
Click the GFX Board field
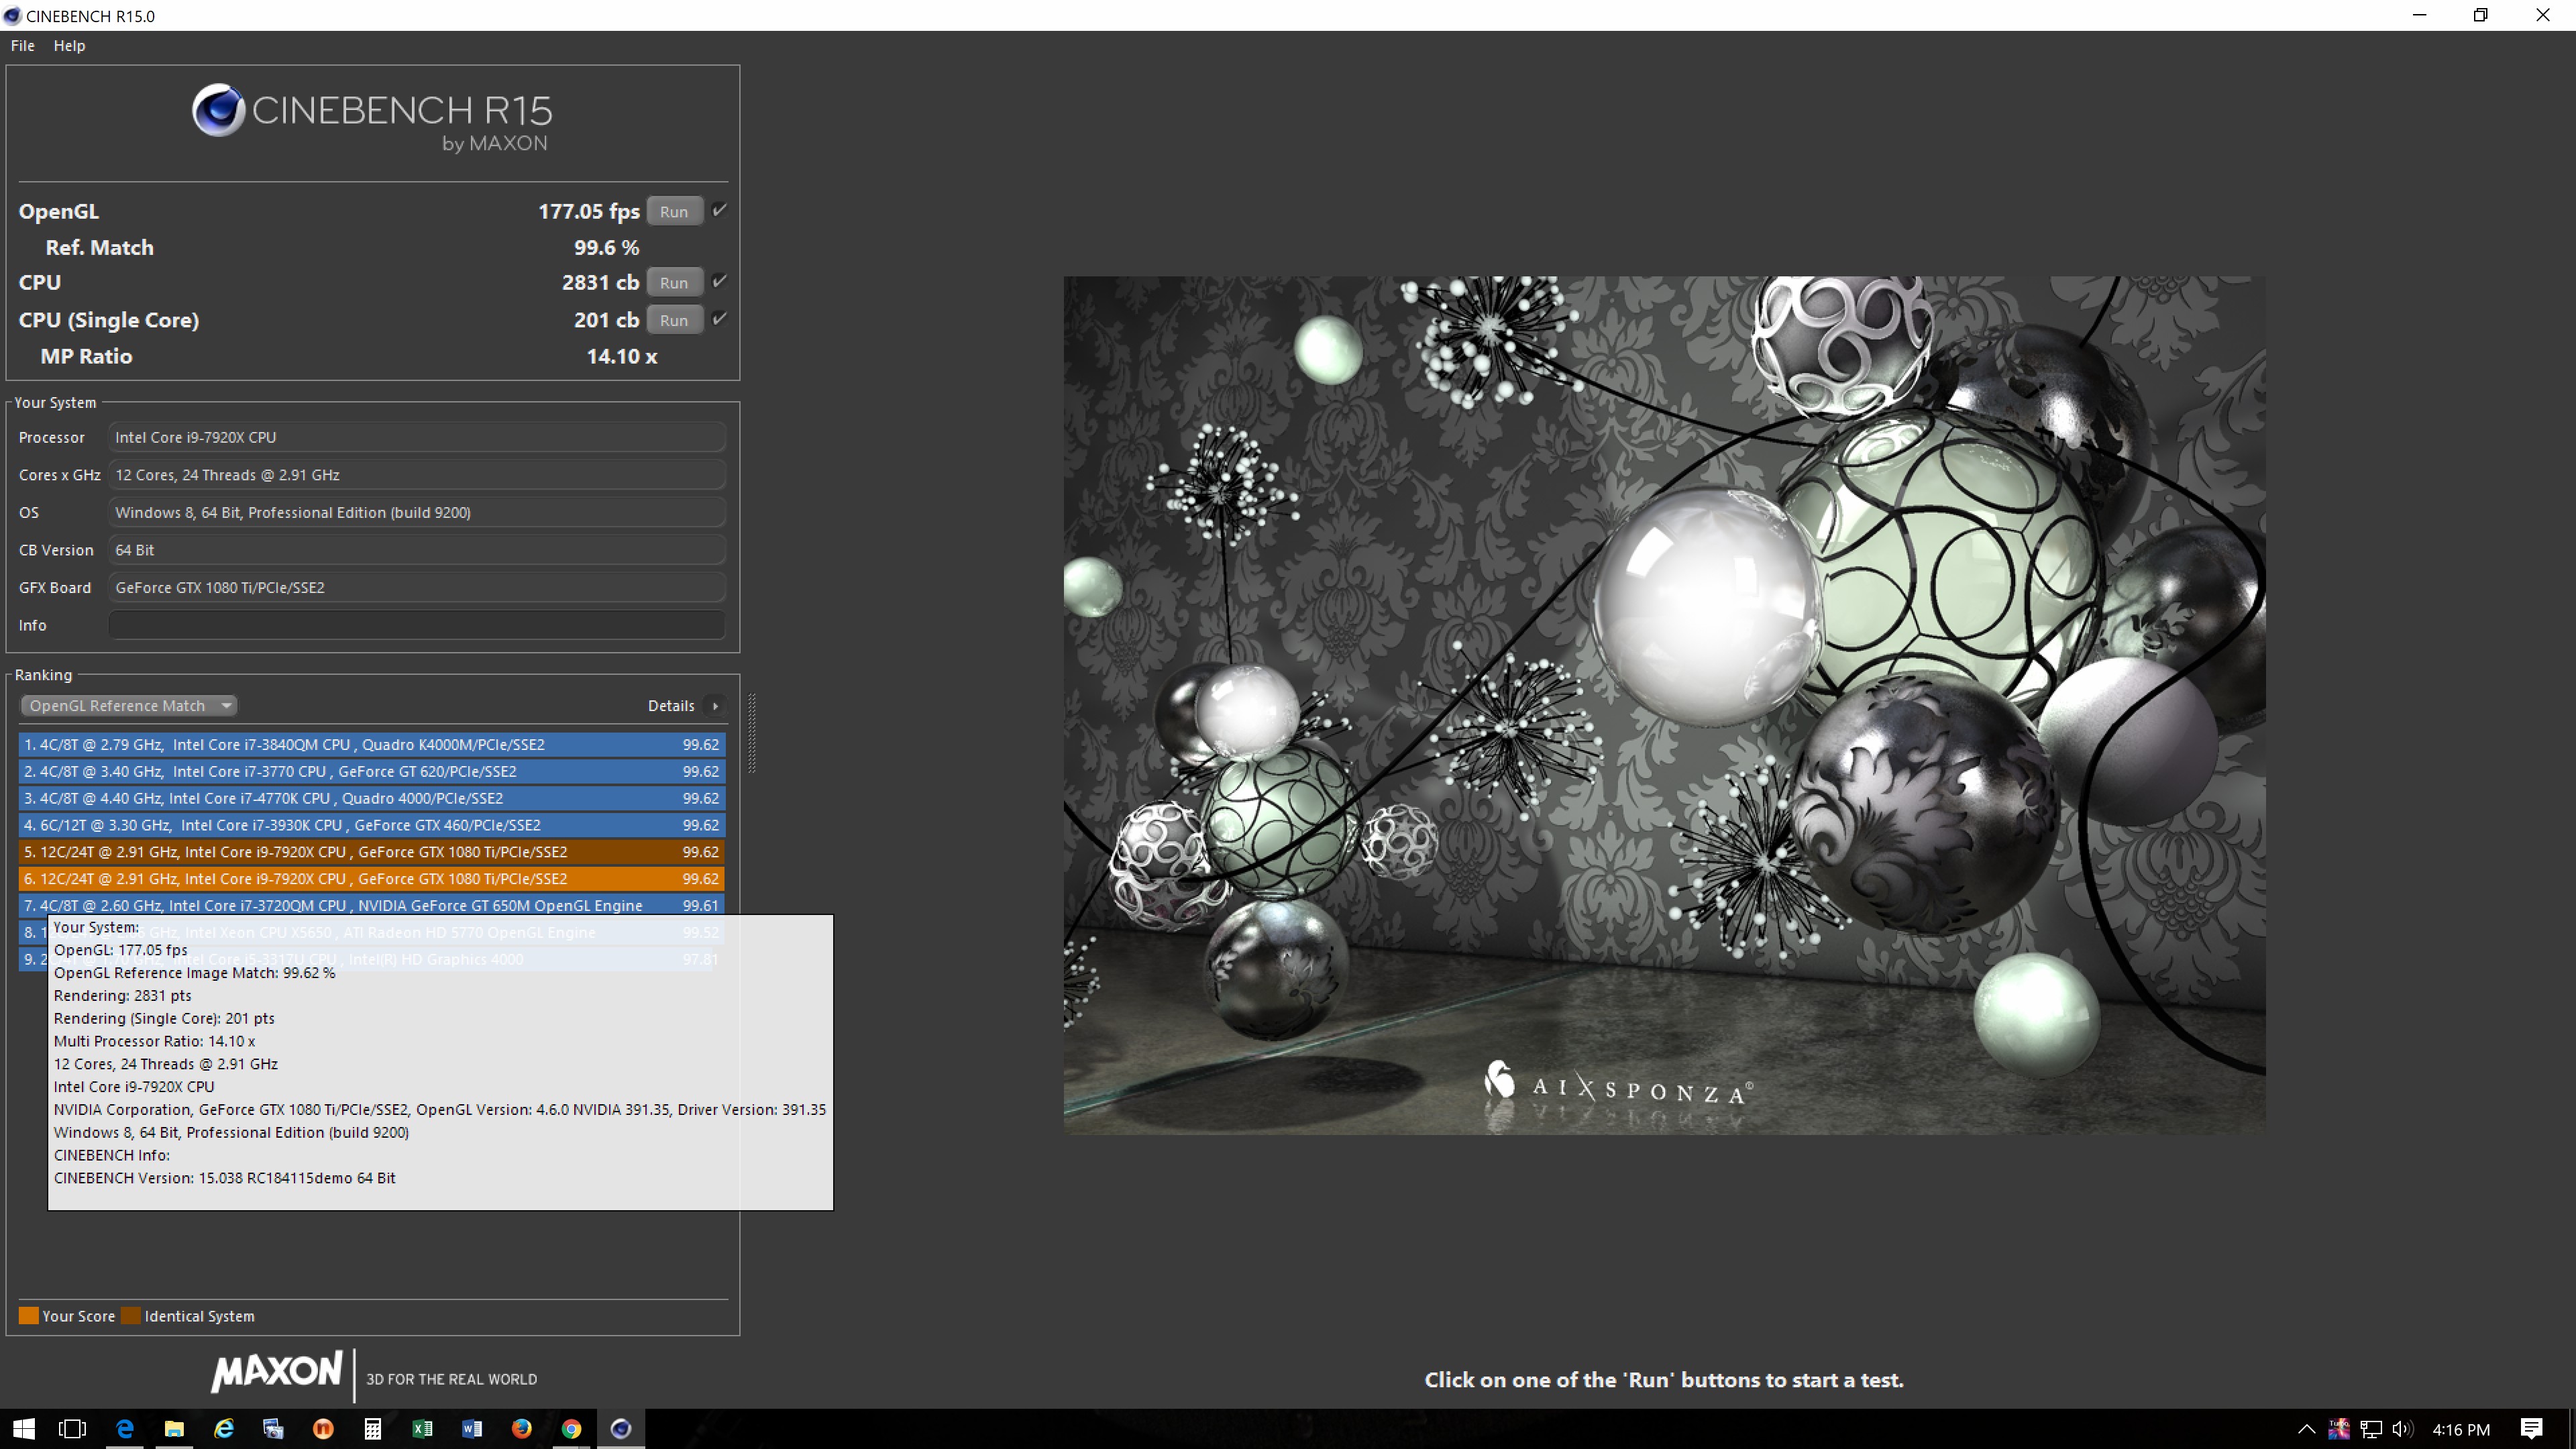pos(416,587)
